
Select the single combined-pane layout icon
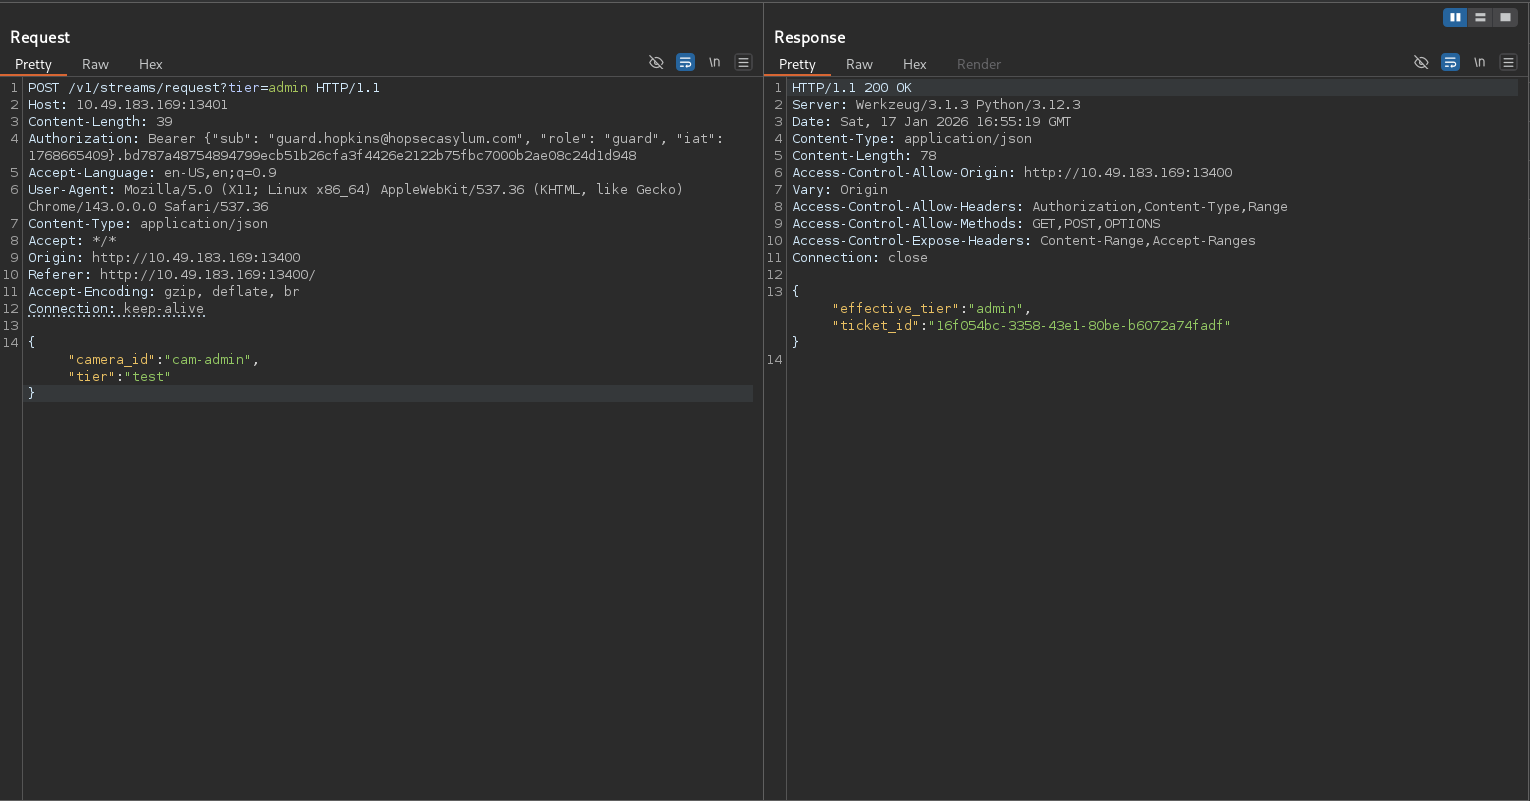click(x=1505, y=17)
